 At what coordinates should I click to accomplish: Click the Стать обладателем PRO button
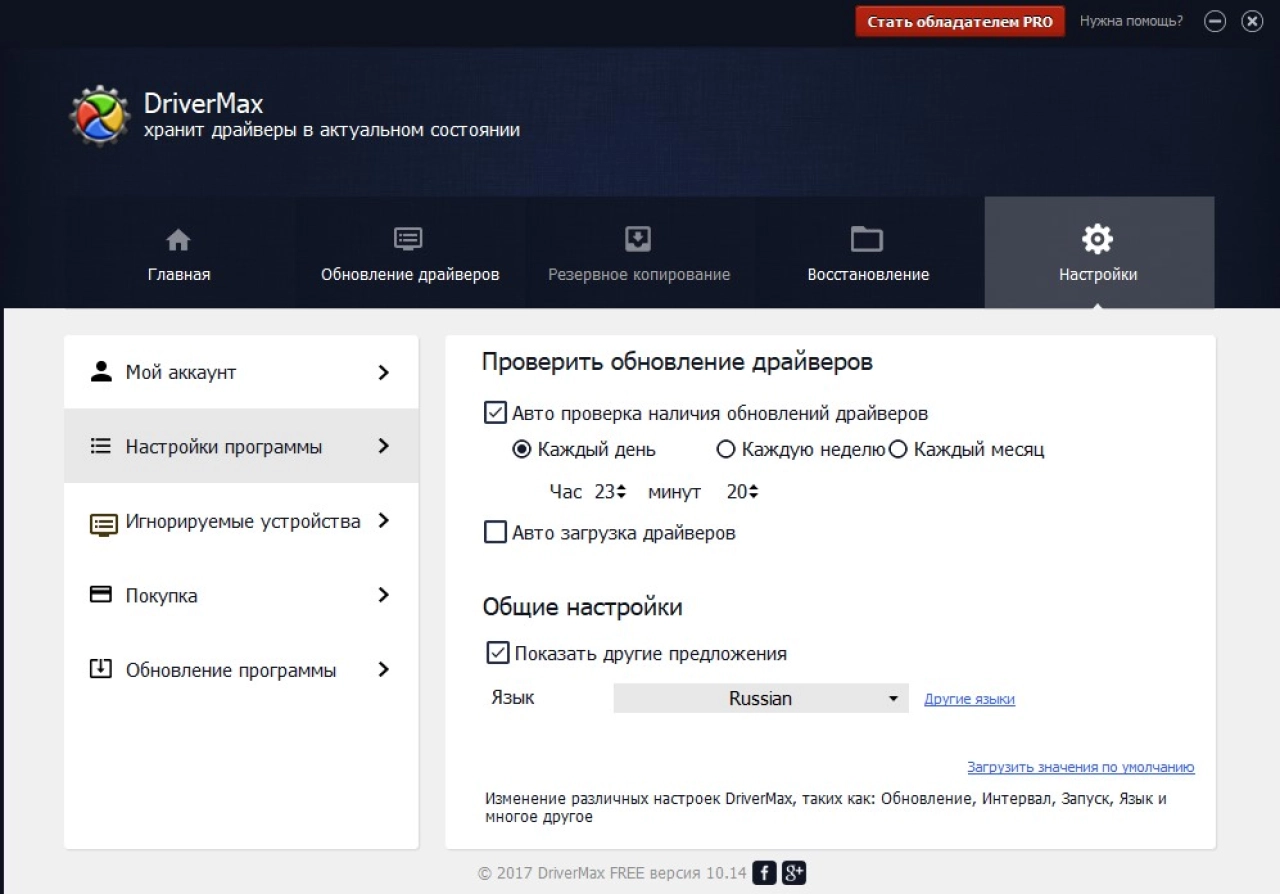click(960, 21)
